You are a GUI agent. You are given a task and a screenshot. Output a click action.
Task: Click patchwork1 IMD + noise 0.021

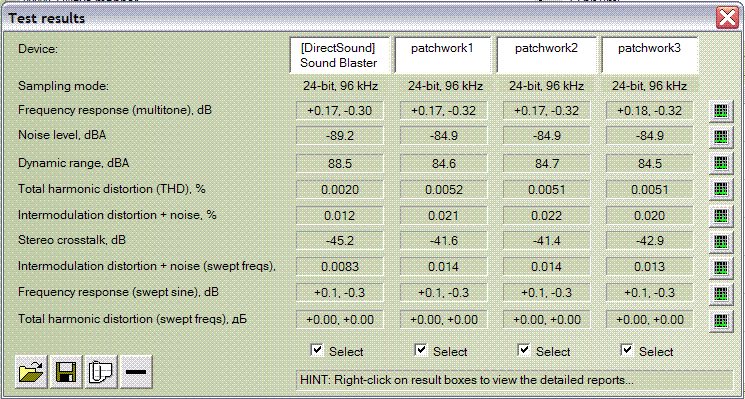click(443, 215)
